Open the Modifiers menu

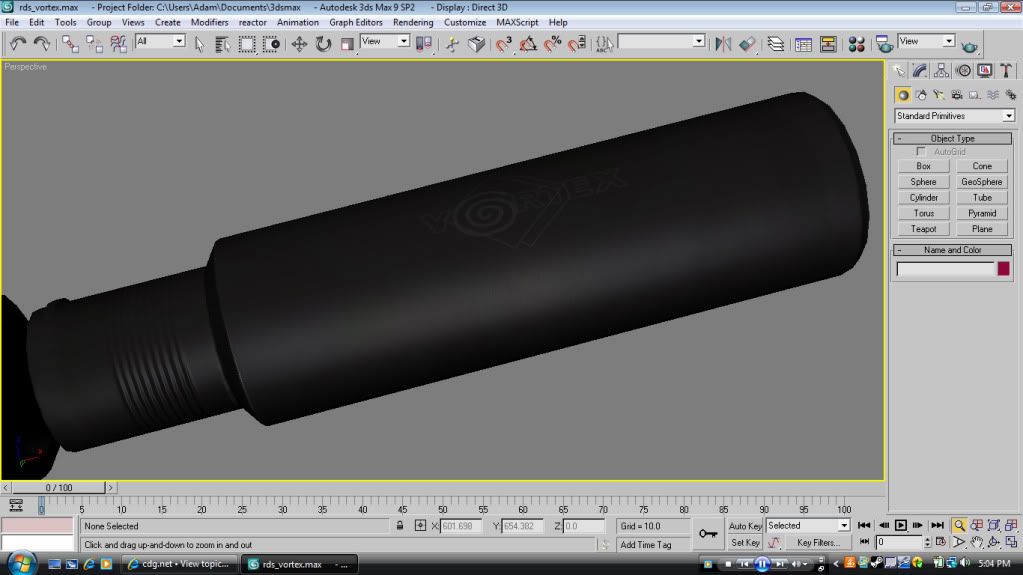point(209,22)
